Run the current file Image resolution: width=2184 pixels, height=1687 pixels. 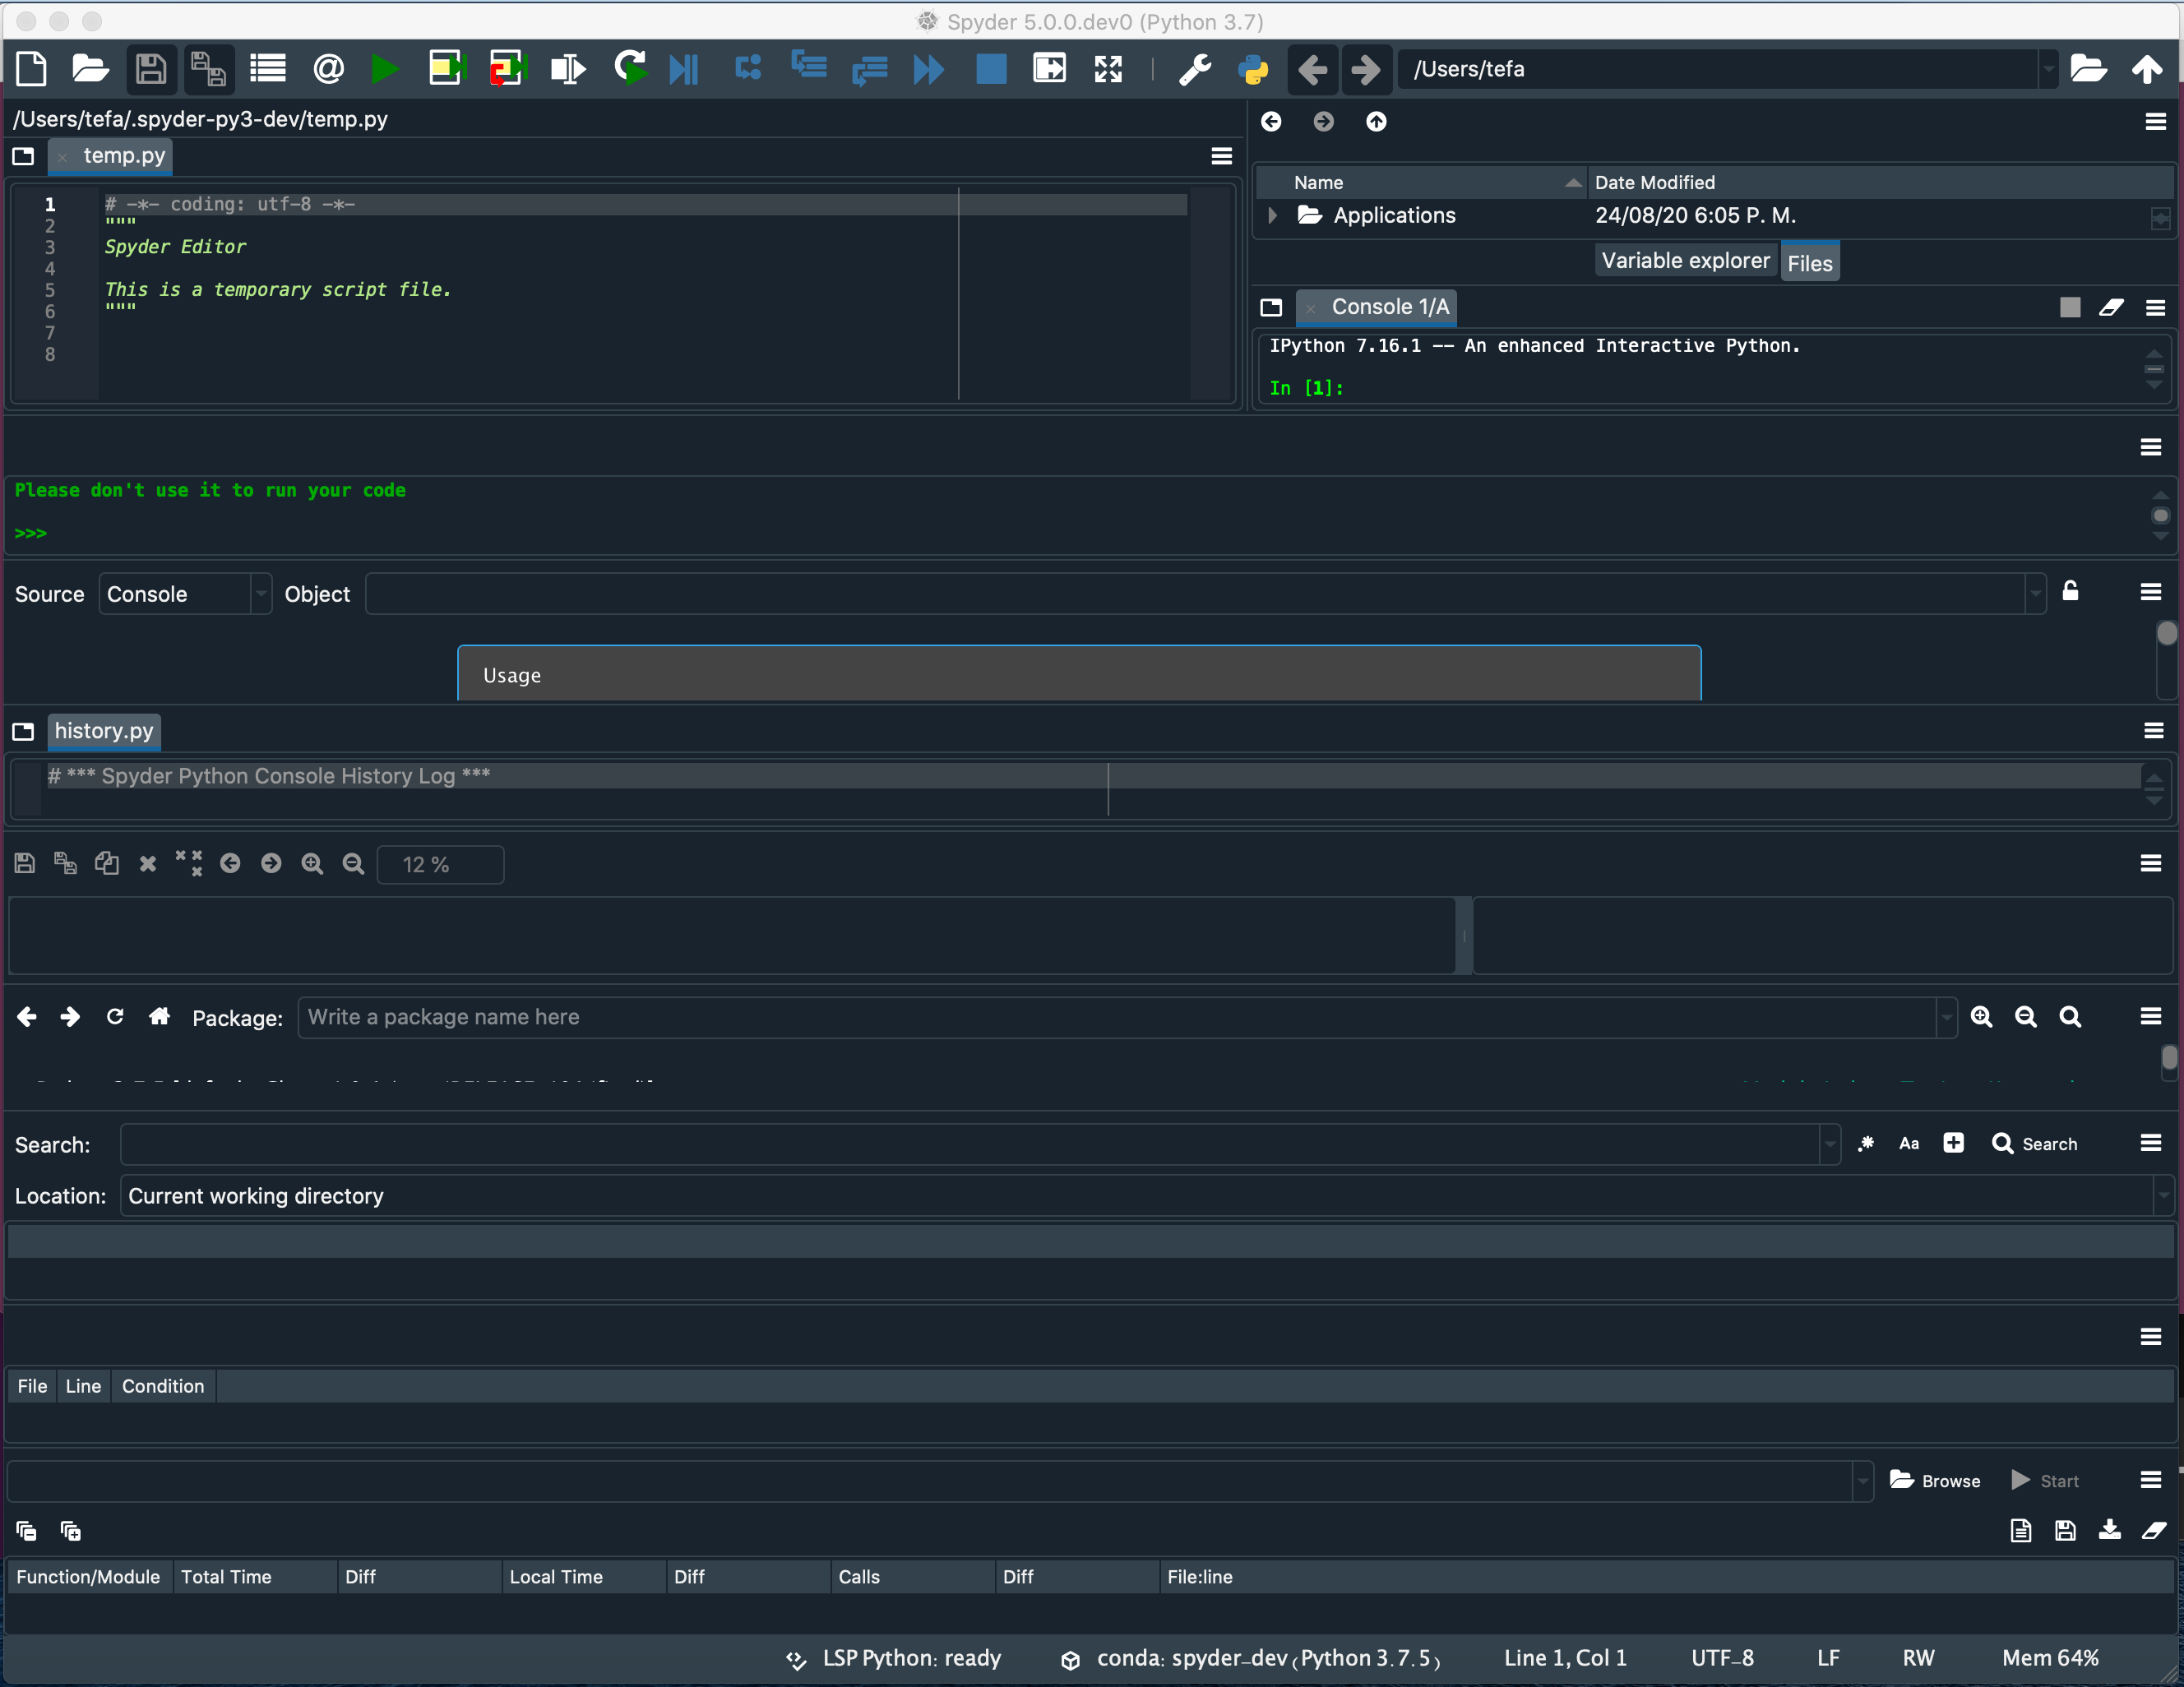coord(384,69)
